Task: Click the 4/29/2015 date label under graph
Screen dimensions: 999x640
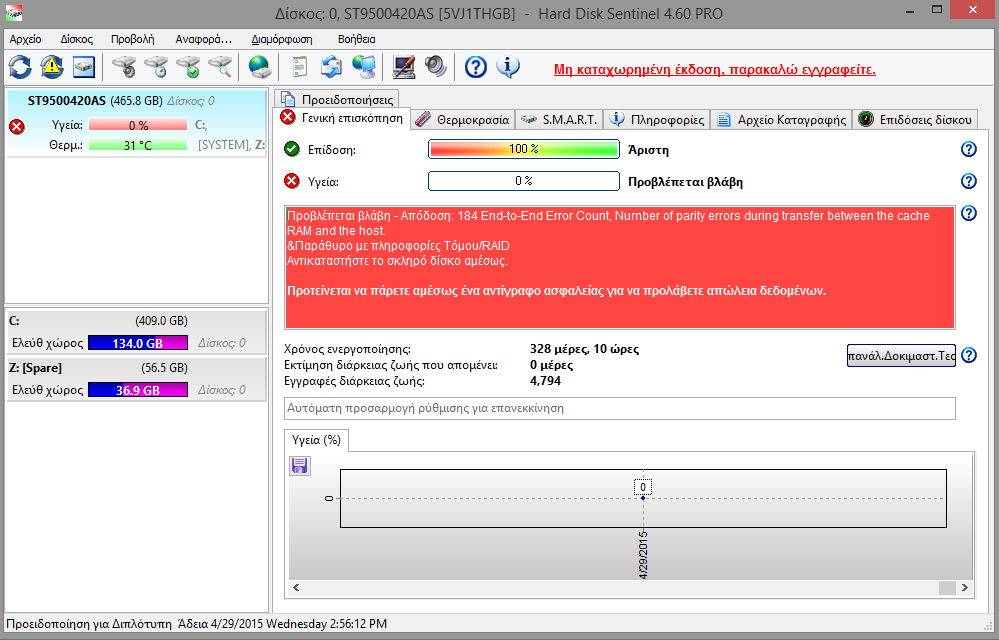Action: pos(643,555)
